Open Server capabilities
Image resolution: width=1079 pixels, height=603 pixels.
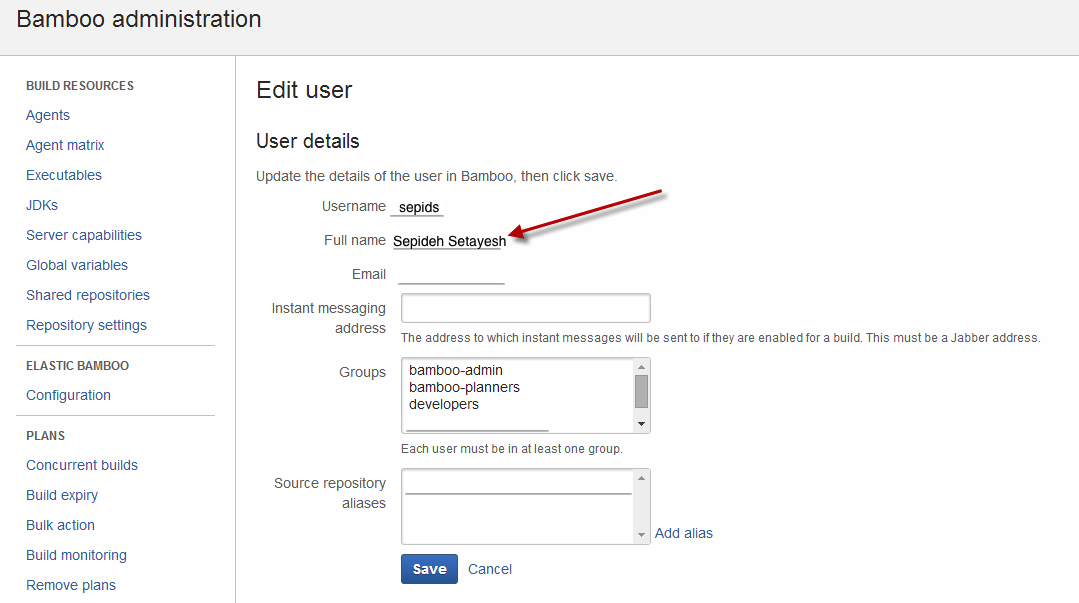point(83,235)
